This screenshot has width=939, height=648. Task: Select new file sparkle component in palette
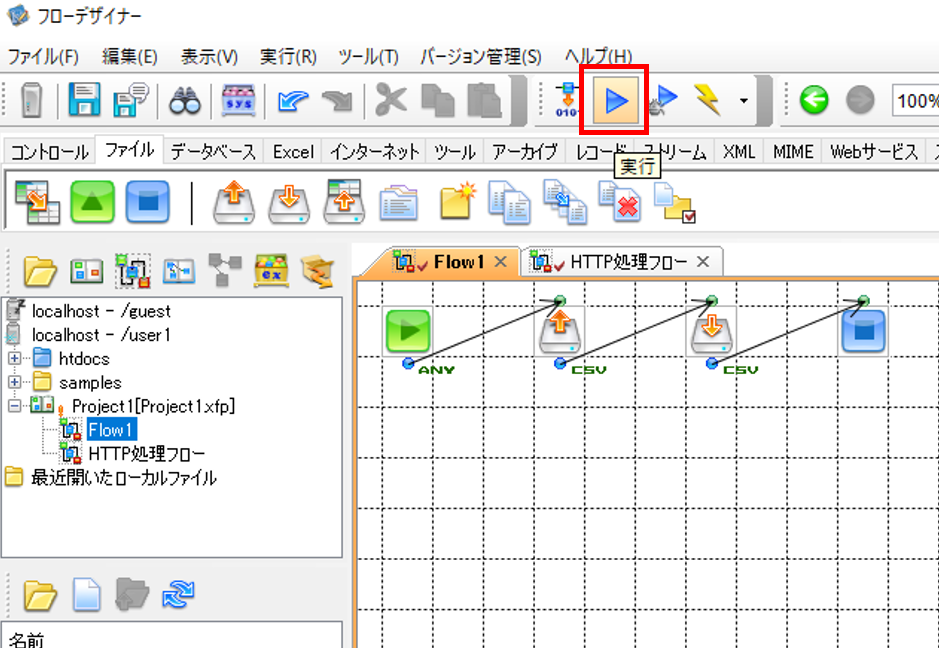[x=458, y=201]
